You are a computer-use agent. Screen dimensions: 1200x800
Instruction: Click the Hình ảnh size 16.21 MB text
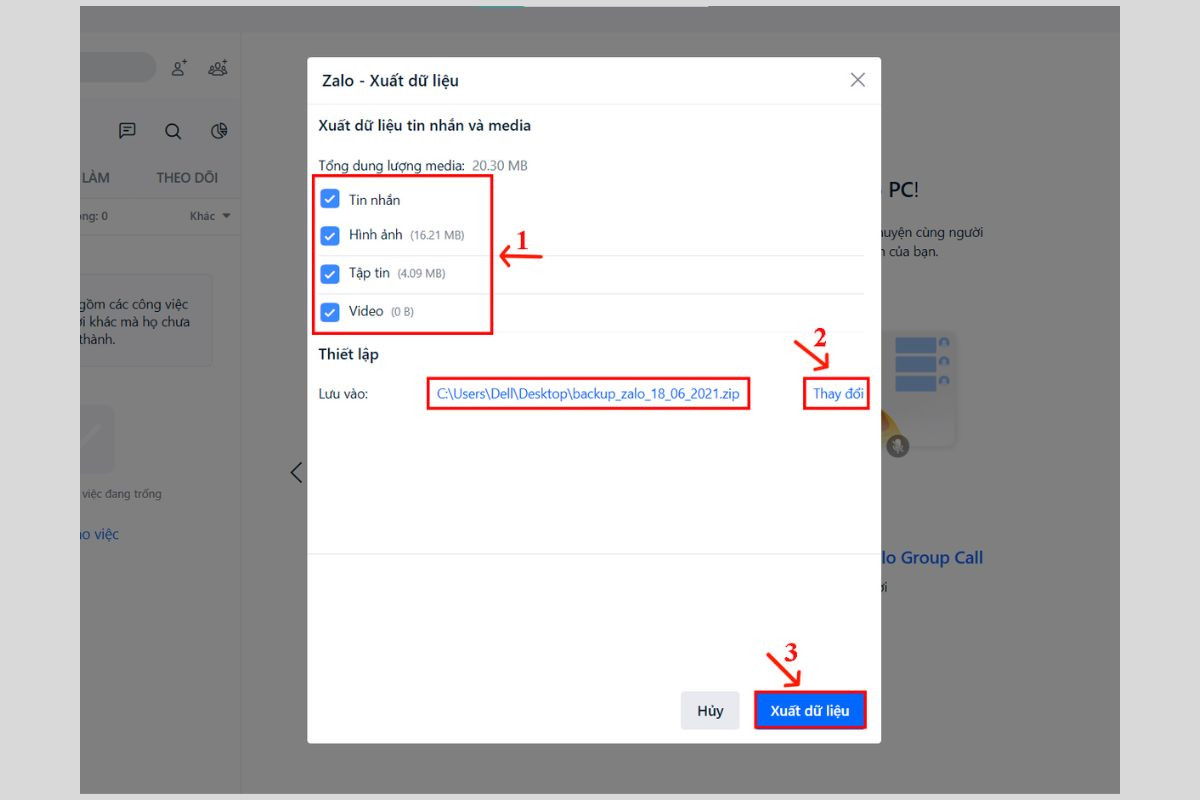pyautogui.click(x=437, y=236)
